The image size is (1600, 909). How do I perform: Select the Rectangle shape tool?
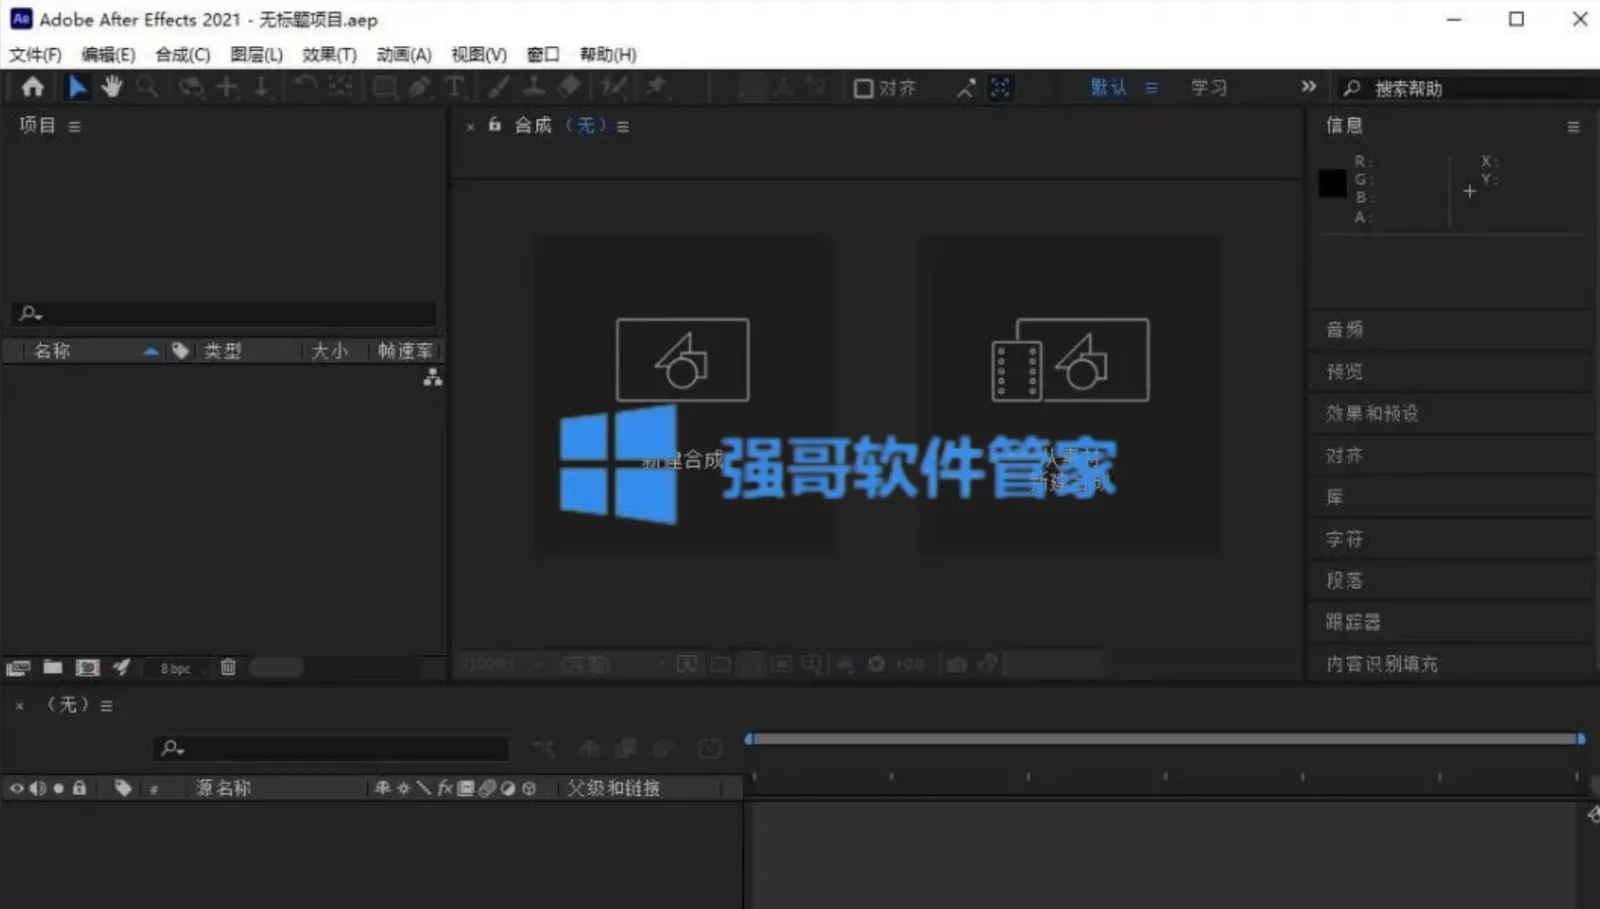(x=384, y=87)
